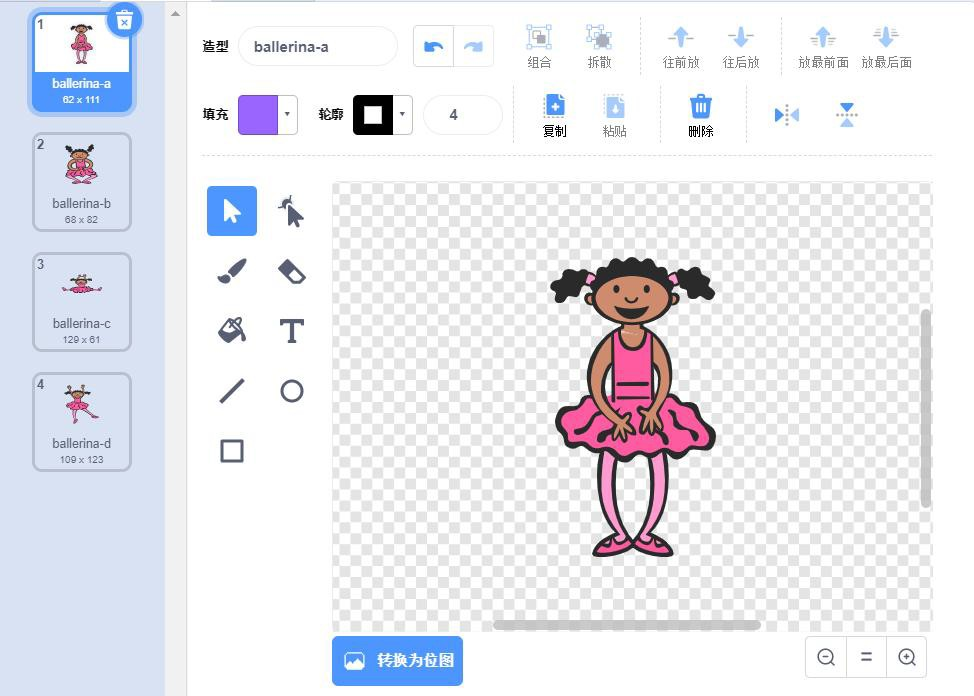This screenshot has width=974, height=696.
Task: Select the Line tool
Action: 232,391
